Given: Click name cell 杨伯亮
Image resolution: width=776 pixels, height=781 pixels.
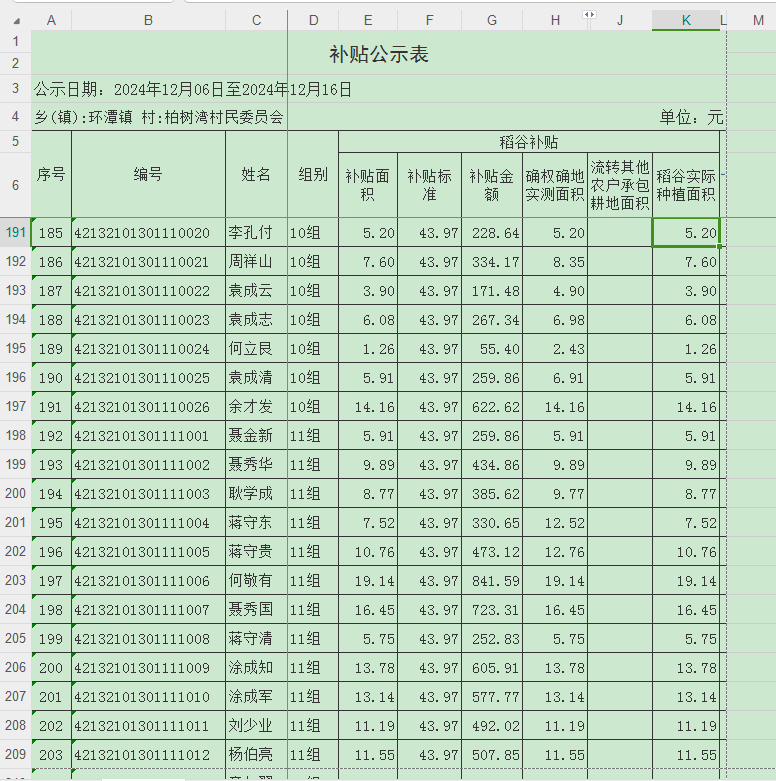Looking at the screenshot, I should coord(257,754).
